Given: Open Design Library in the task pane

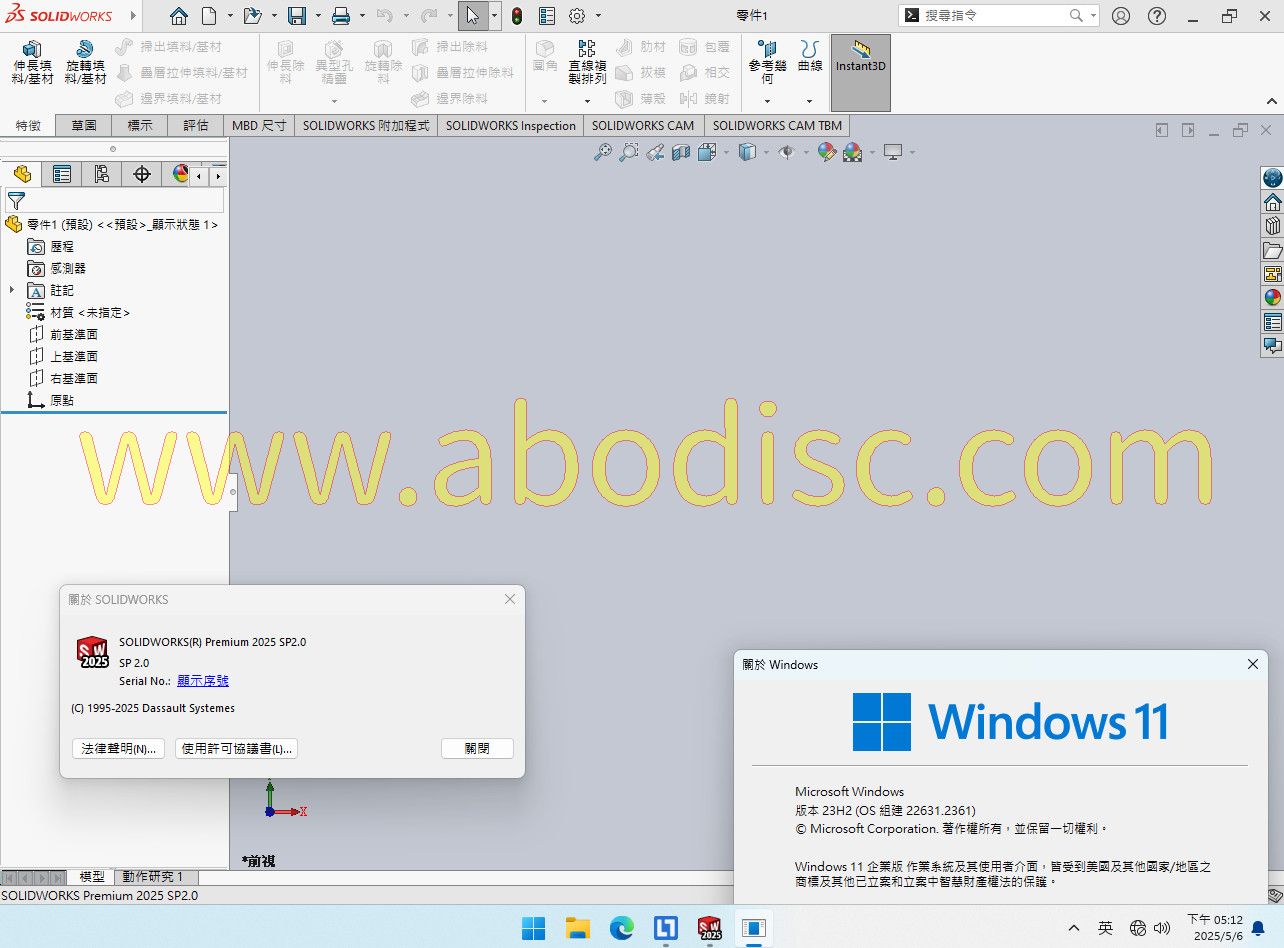Looking at the screenshot, I should click(x=1272, y=226).
